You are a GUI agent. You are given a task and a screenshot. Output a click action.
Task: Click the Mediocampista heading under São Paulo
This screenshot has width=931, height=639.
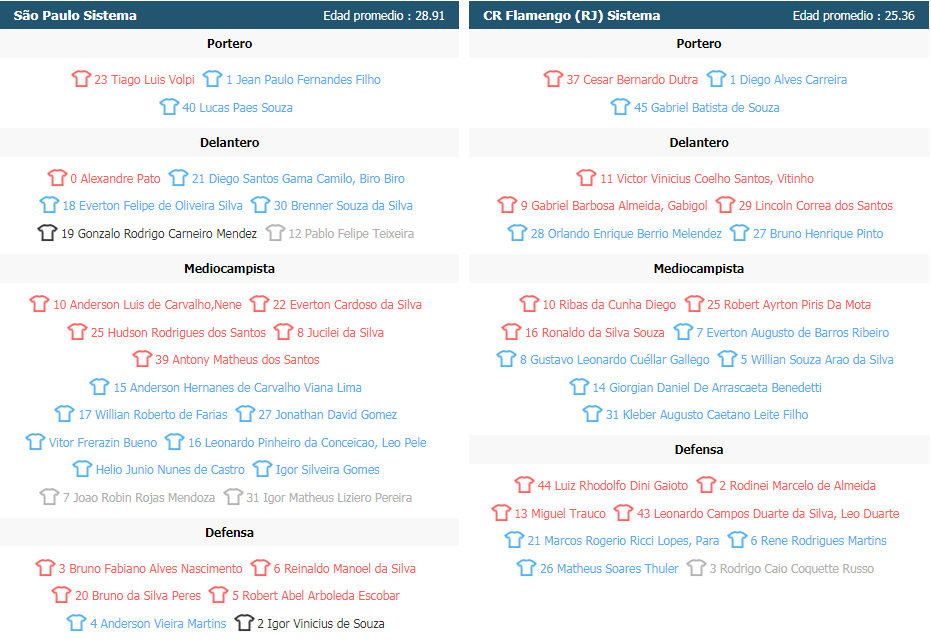[230, 268]
